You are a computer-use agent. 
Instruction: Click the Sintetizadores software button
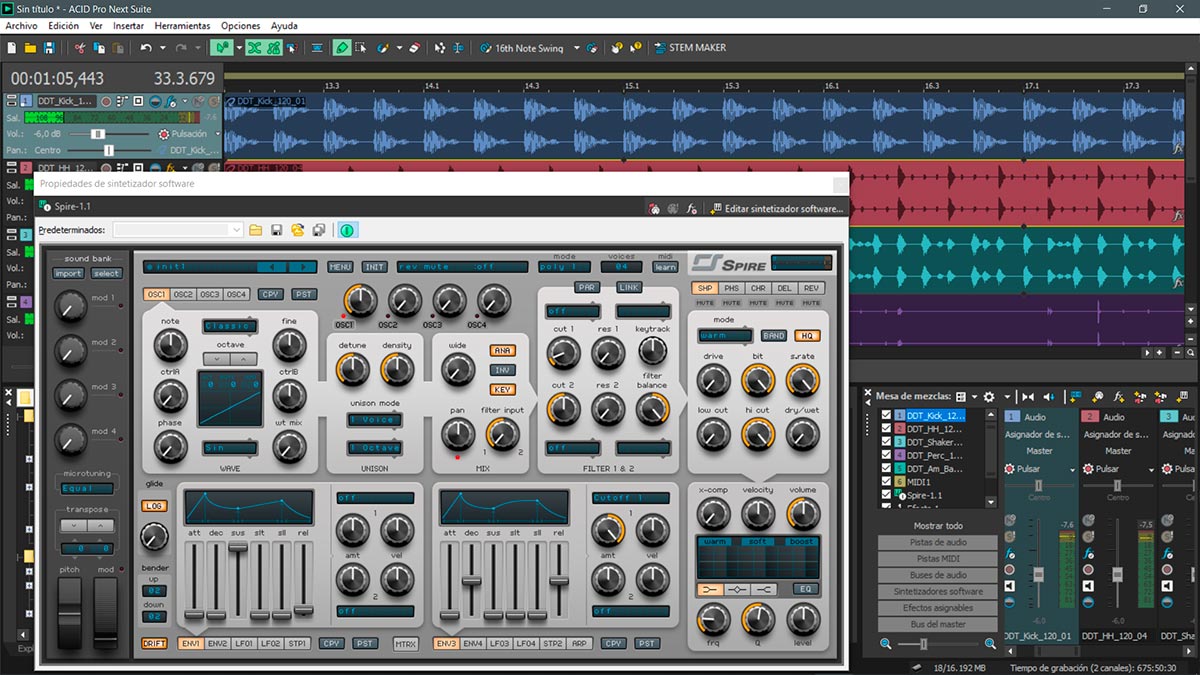click(938, 592)
